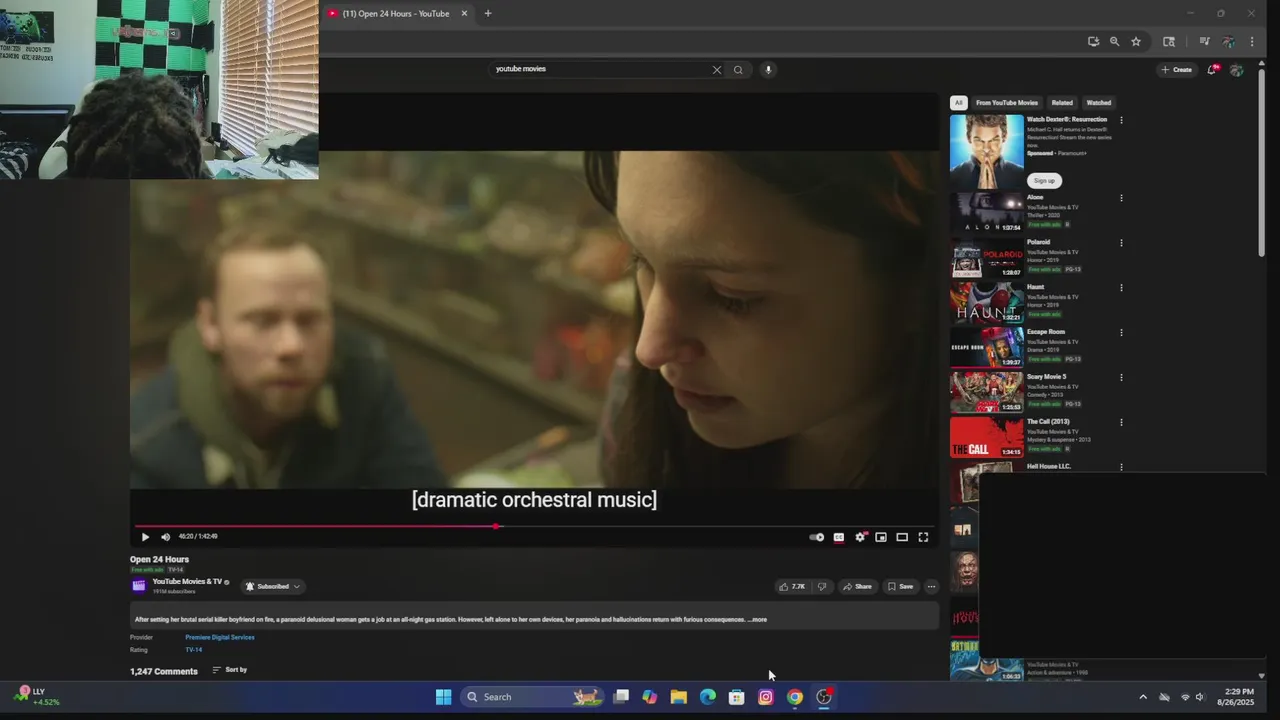The height and width of the screenshot is (720, 1280).
Task: Click the Share button under the video
Action: coord(856,587)
